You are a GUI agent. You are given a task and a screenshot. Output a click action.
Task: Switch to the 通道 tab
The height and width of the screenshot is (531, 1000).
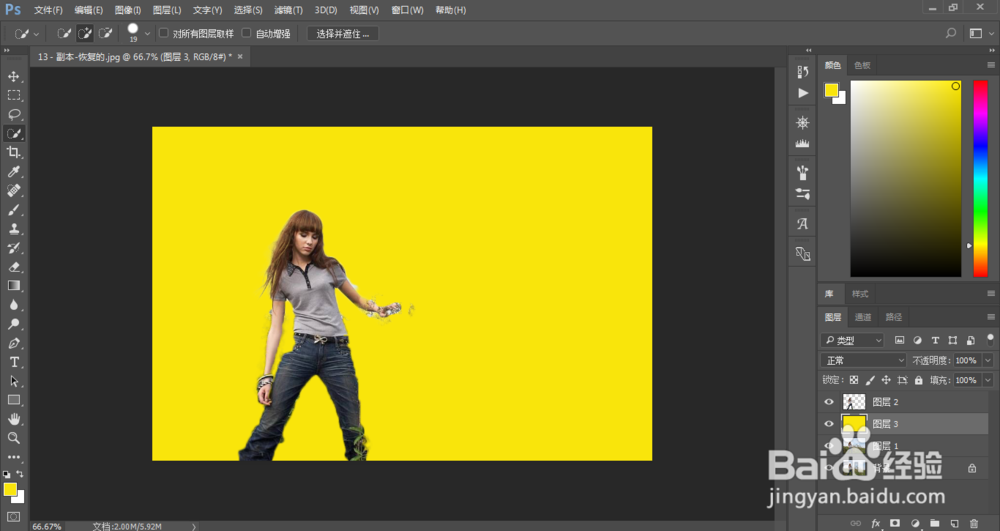point(862,317)
